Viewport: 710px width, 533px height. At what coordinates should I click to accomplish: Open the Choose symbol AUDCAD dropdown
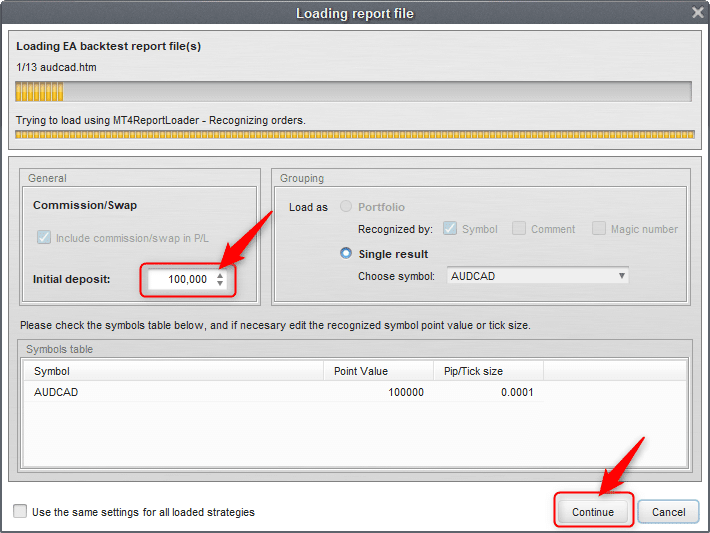537,276
